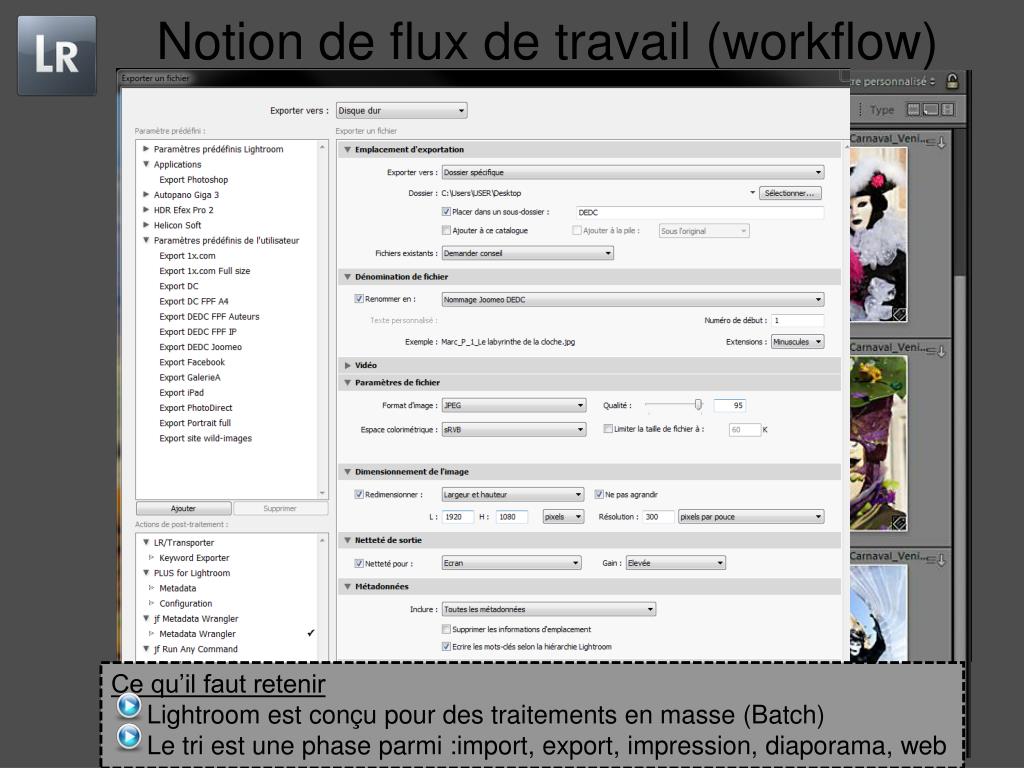Collapse 'Dimensionnement de l'image' section
Image resolution: width=1024 pixels, height=768 pixels.
tap(348, 472)
